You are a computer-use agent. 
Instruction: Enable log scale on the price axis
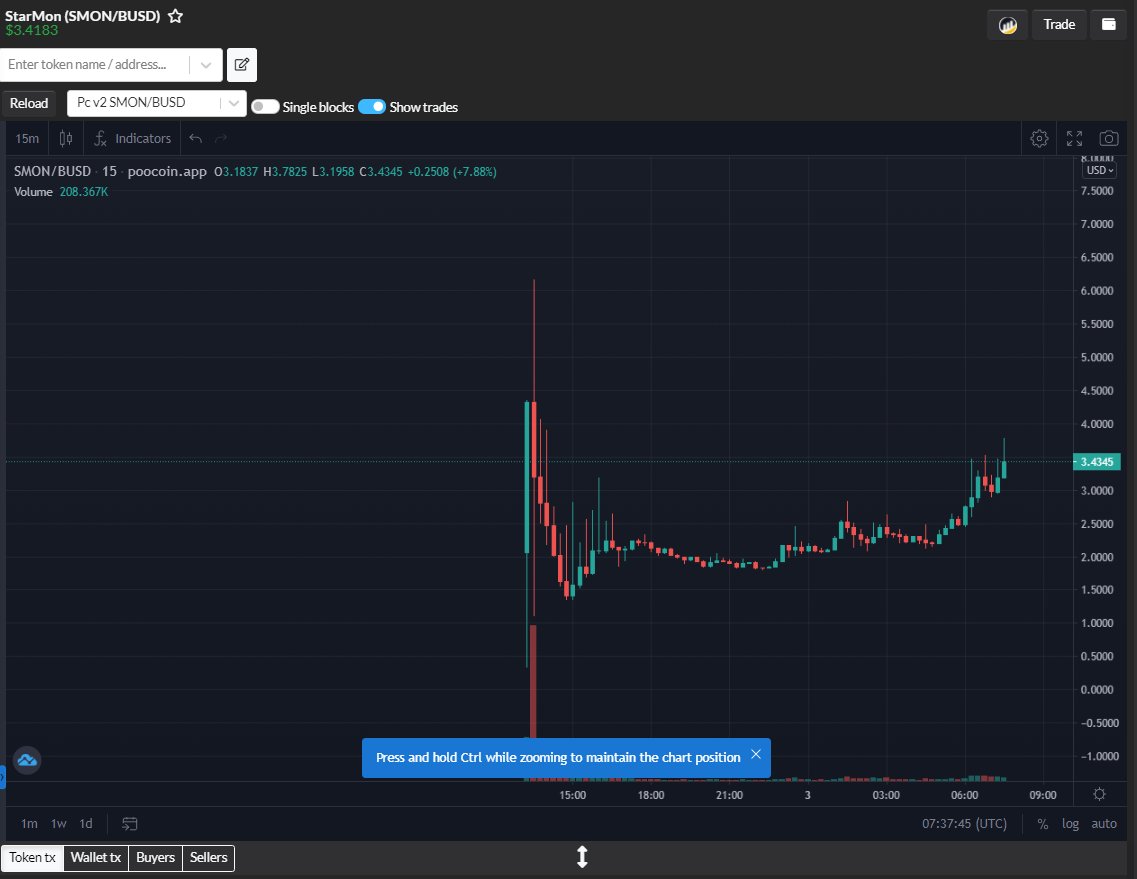(x=1070, y=823)
